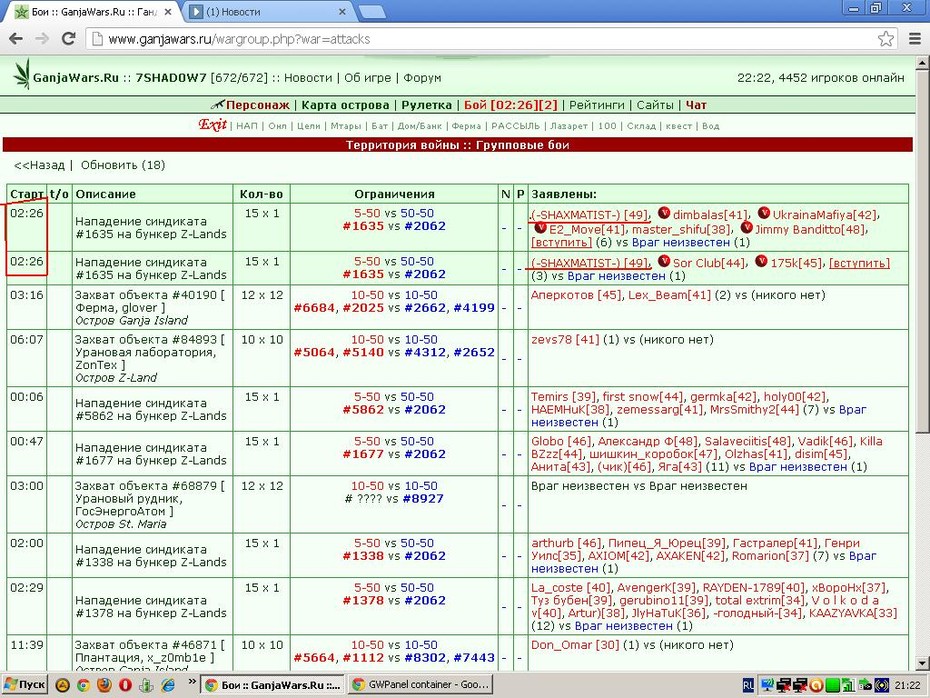Open player Аперкотов [45] profile
Screen dimensions: 930x698
[x=576, y=295]
